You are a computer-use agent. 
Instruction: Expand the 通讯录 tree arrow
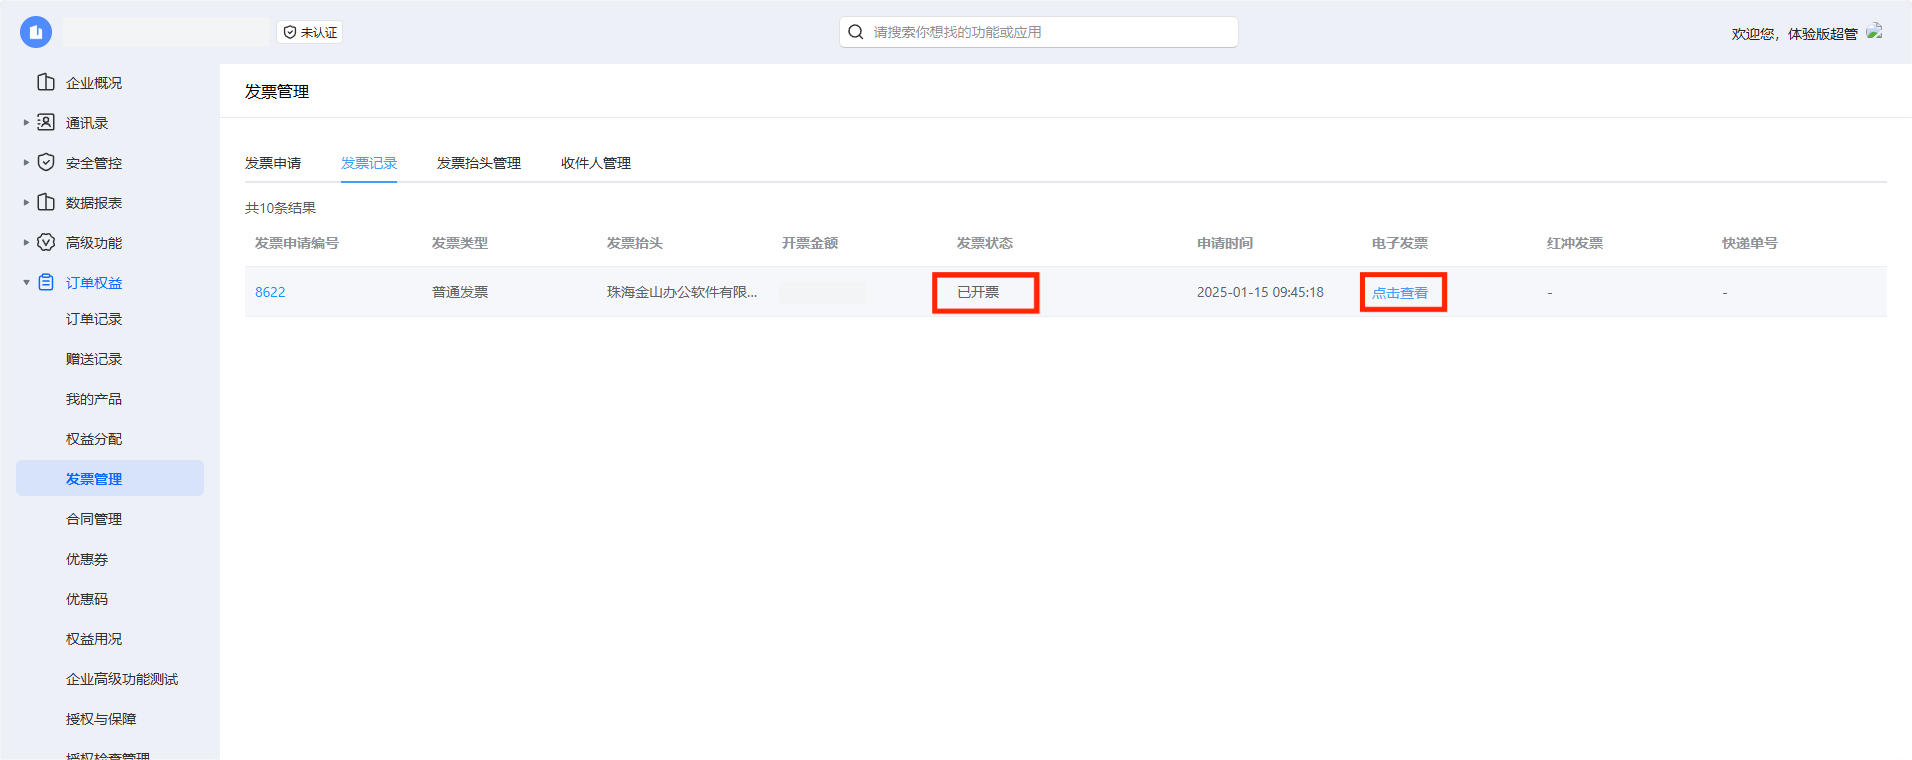pyautogui.click(x=26, y=122)
